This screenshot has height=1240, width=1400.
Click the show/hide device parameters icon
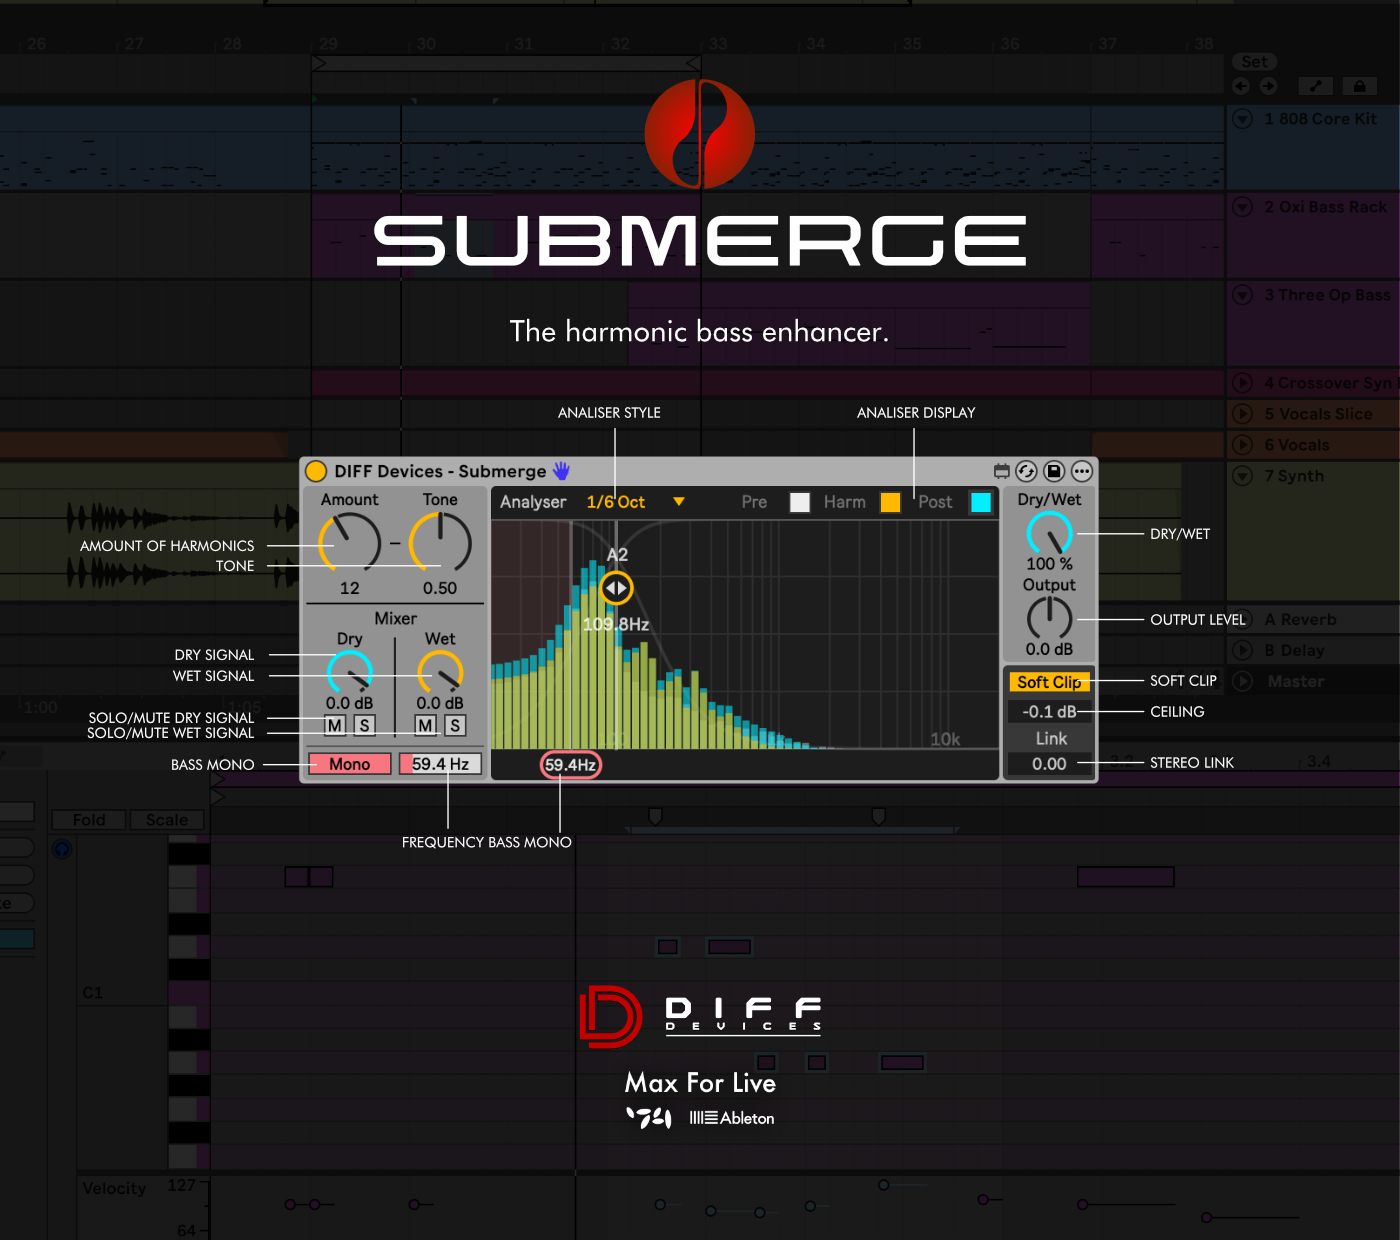pos(1001,471)
